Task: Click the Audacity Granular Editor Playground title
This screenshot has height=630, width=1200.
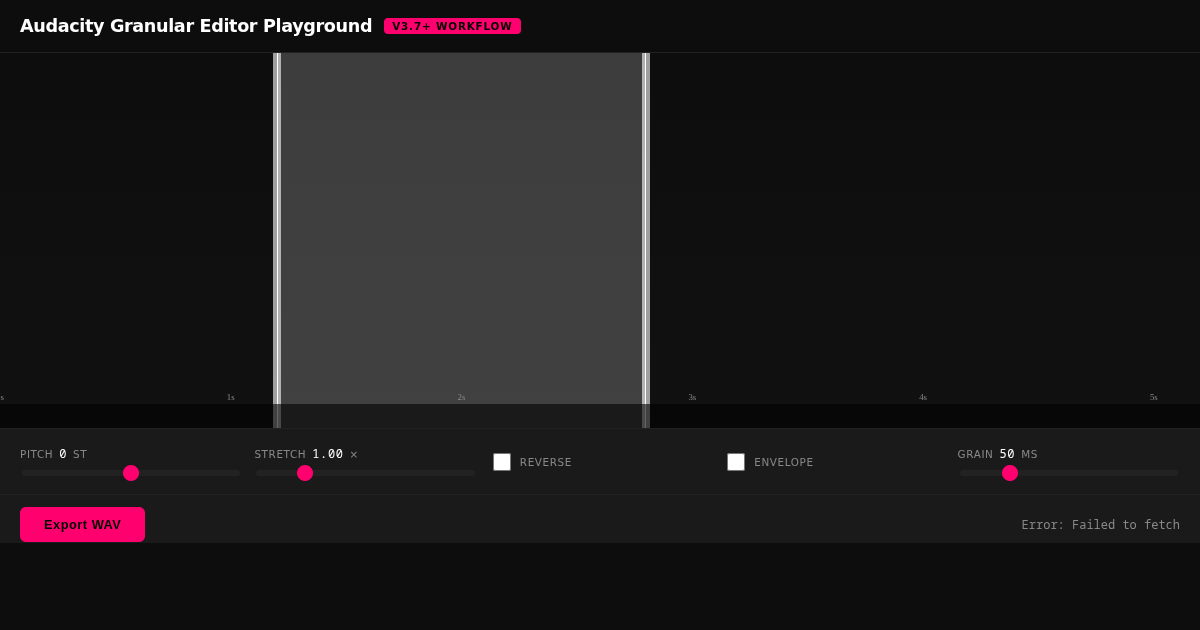Action: click(196, 26)
